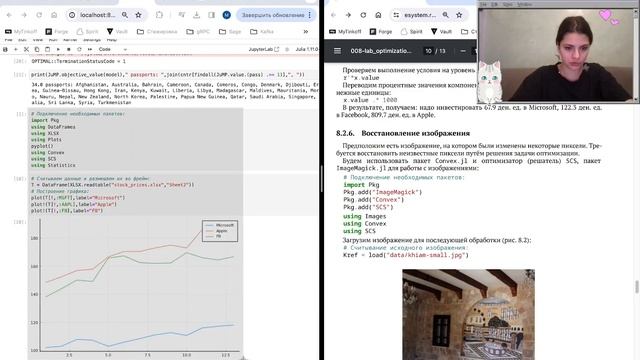Open Vault bookmark in right browser
This screenshot has width=640, height=360.
(x=441, y=31)
